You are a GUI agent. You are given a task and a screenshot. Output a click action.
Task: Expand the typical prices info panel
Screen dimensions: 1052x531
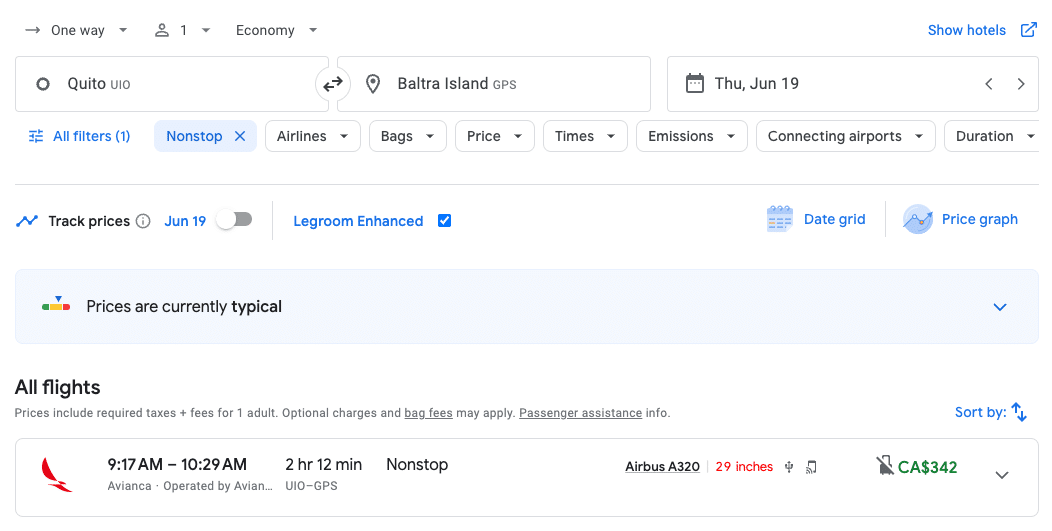[1000, 307]
